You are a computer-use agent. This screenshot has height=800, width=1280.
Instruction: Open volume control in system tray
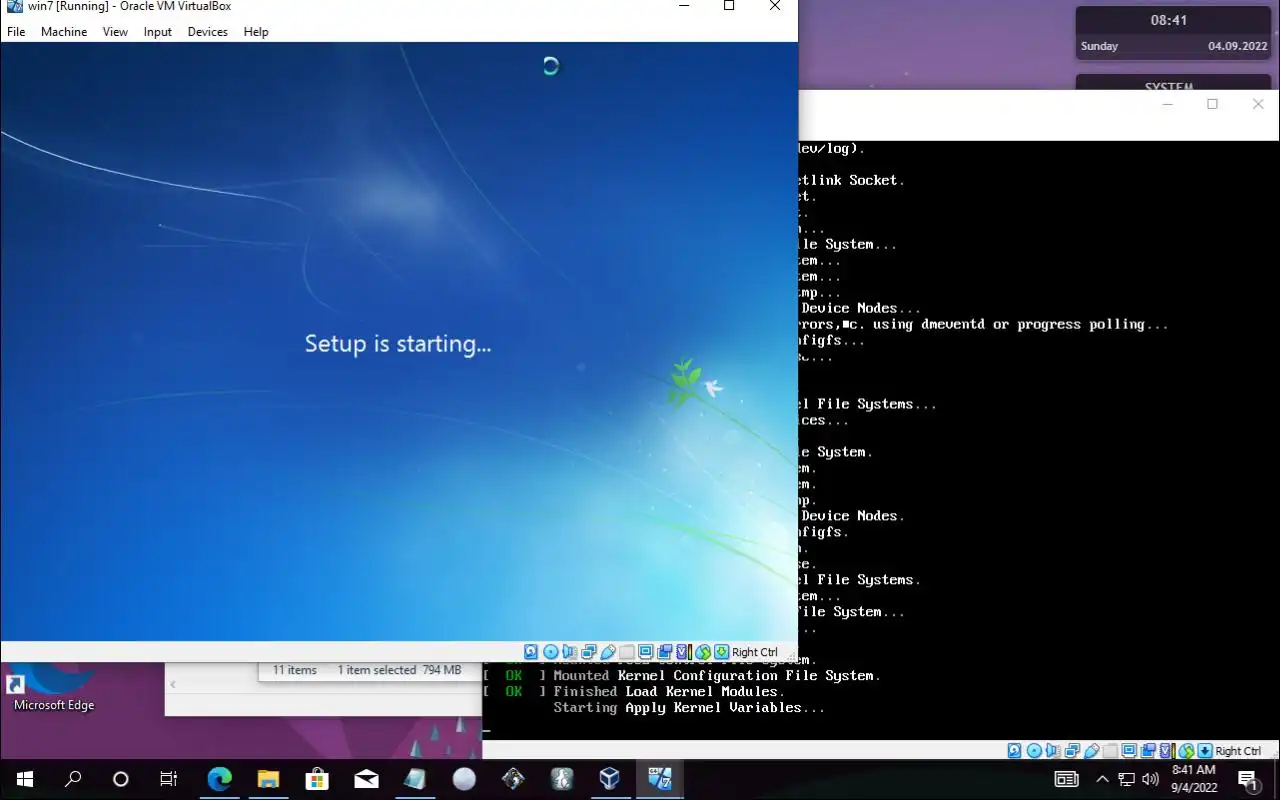pyautogui.click(x=1150, y=779)
